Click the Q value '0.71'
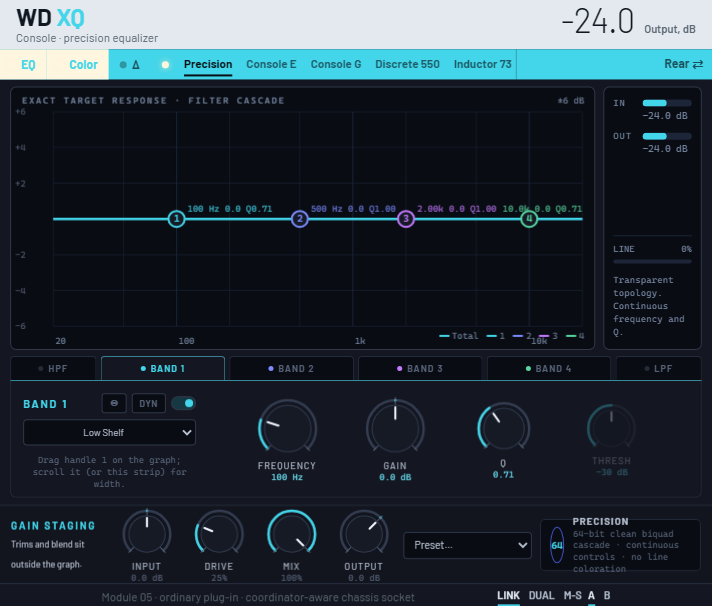712x606 pixels. pos(503,475)
